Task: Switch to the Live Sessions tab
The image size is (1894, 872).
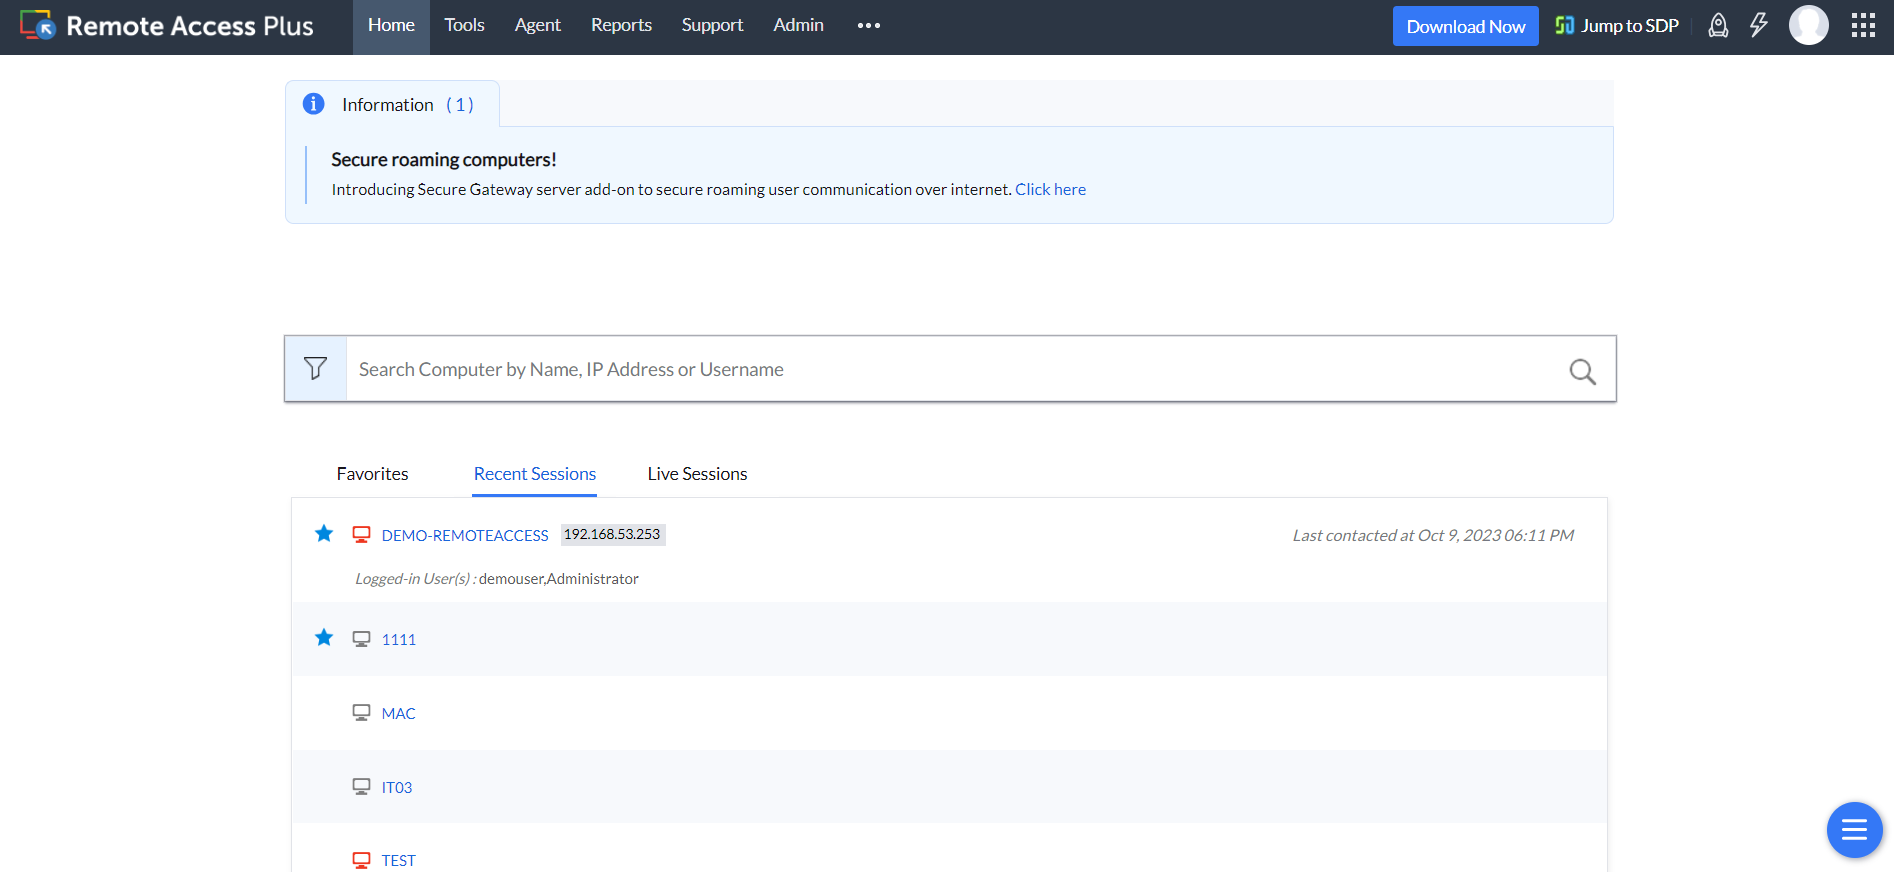Action: coord(698,474)
